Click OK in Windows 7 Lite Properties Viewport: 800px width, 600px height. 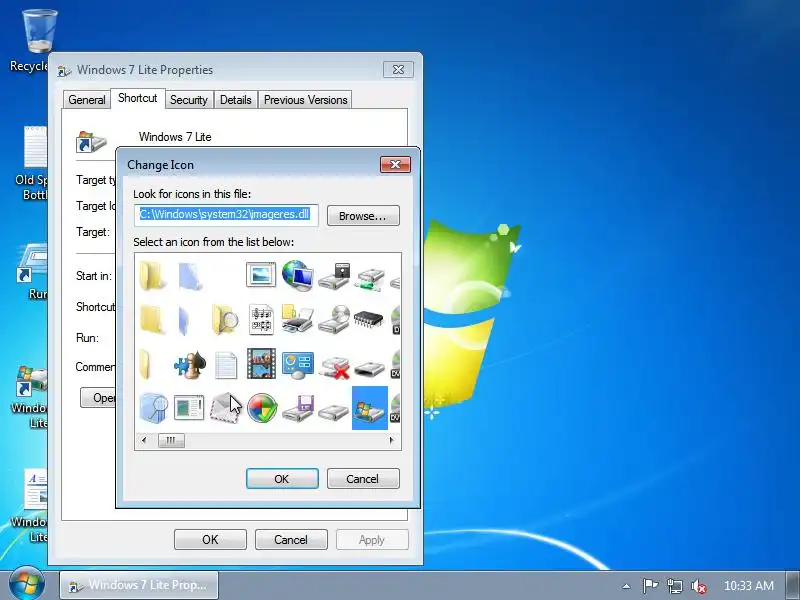210,539
